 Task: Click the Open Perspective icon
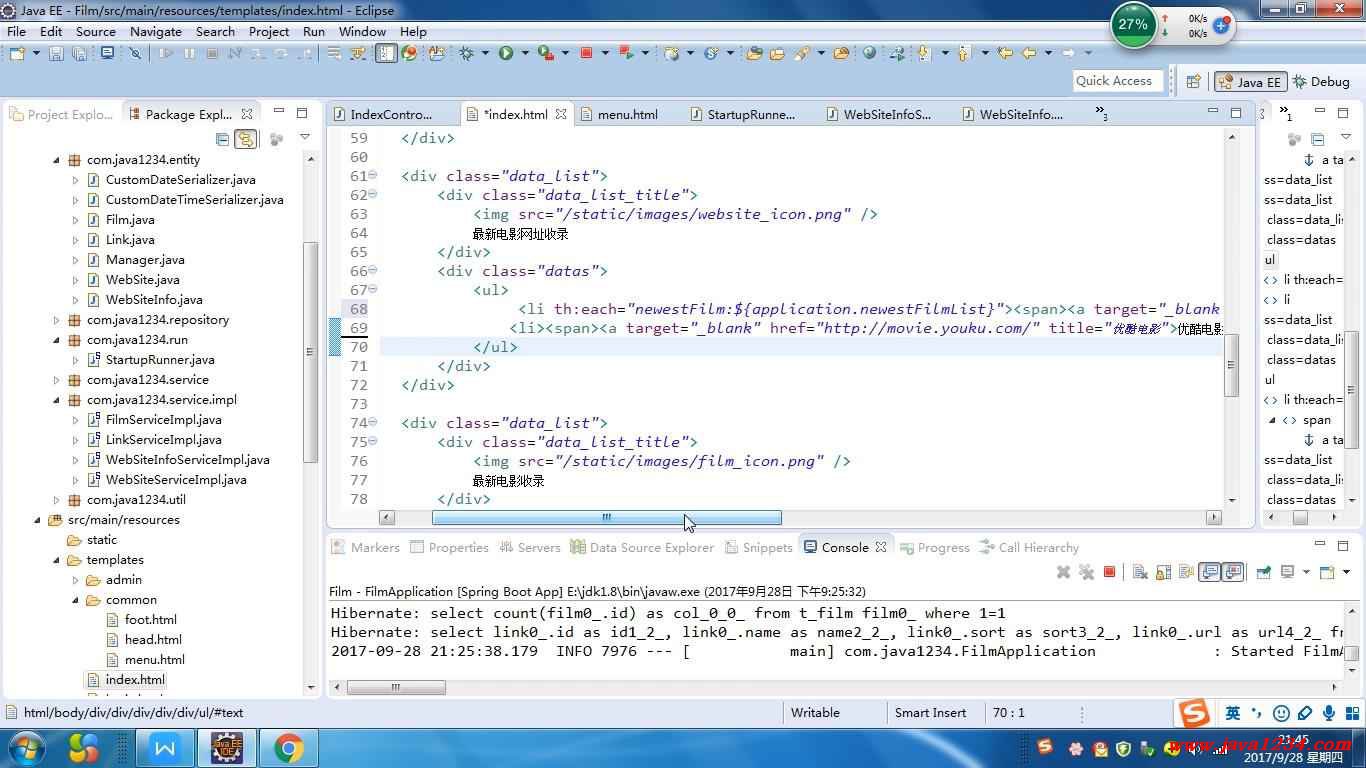click(1193, 82)
